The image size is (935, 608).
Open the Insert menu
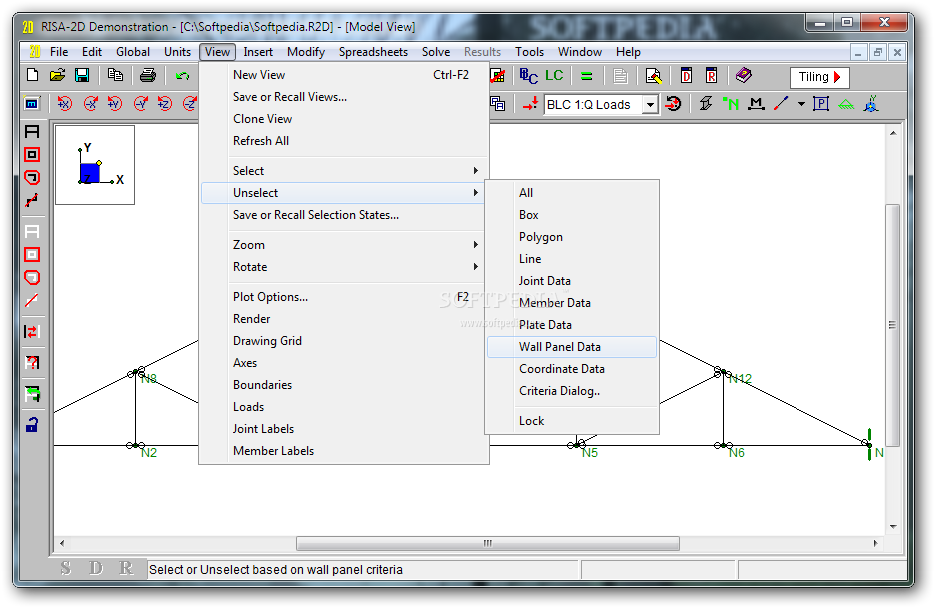coord(258,52)
